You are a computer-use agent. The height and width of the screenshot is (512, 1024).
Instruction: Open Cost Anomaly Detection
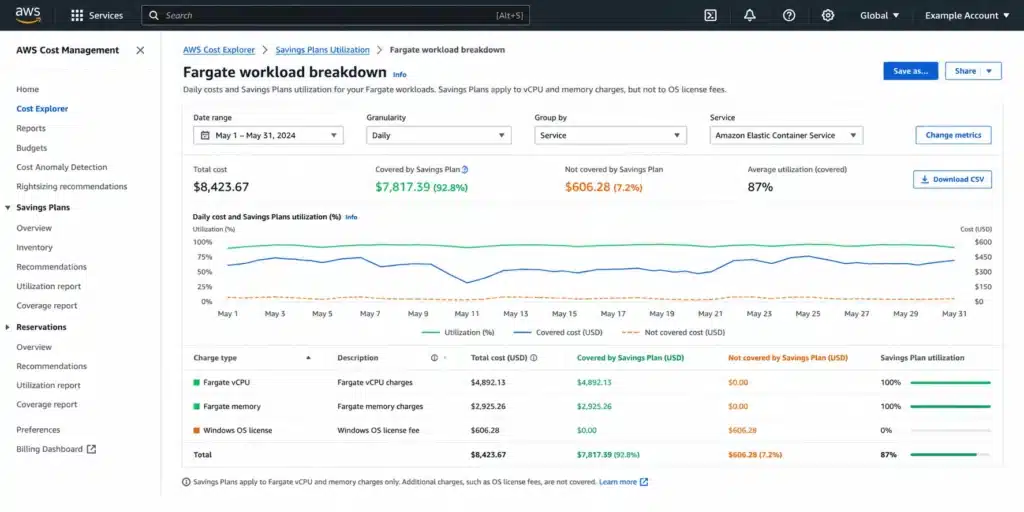tap(61, 167)
